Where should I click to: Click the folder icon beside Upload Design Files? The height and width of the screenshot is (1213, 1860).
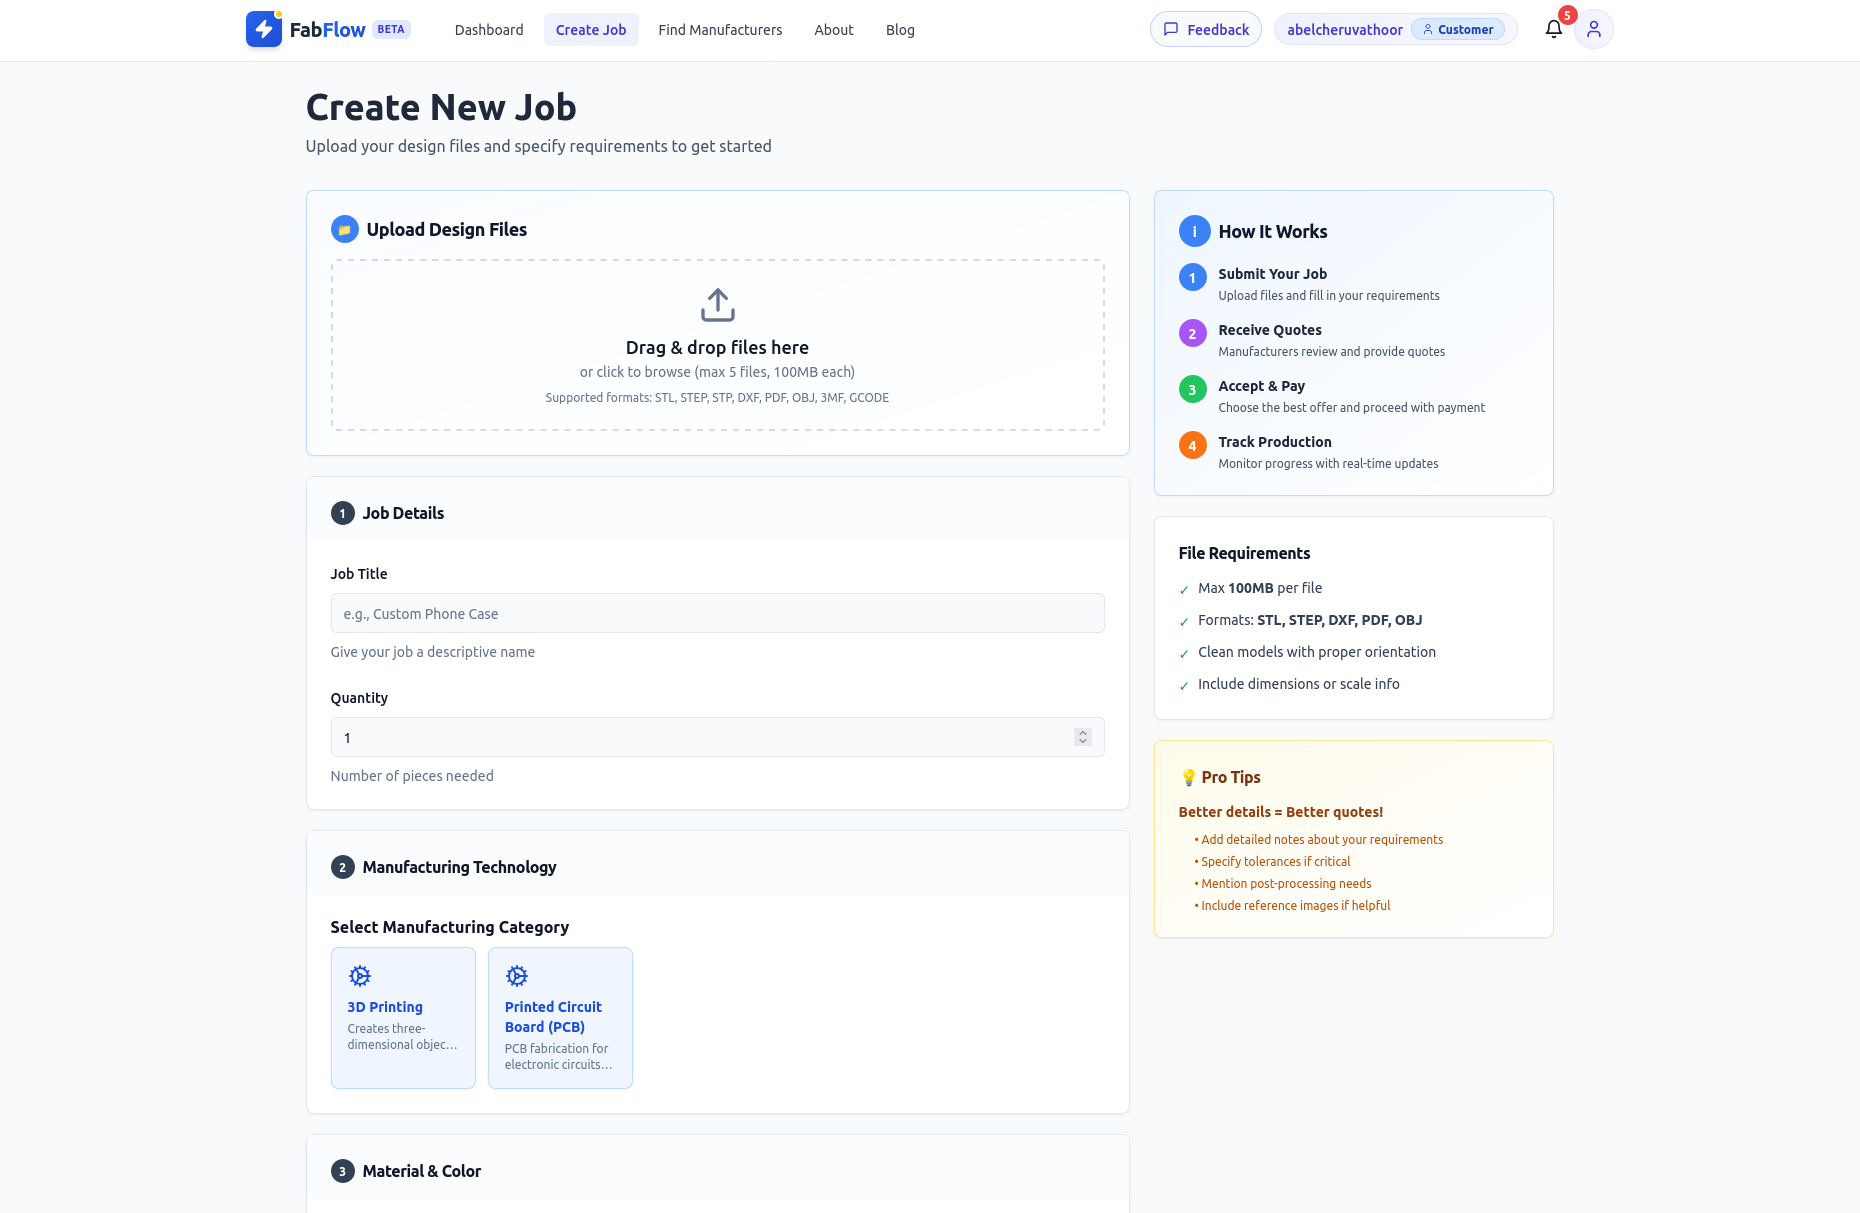tap(344, 229)
